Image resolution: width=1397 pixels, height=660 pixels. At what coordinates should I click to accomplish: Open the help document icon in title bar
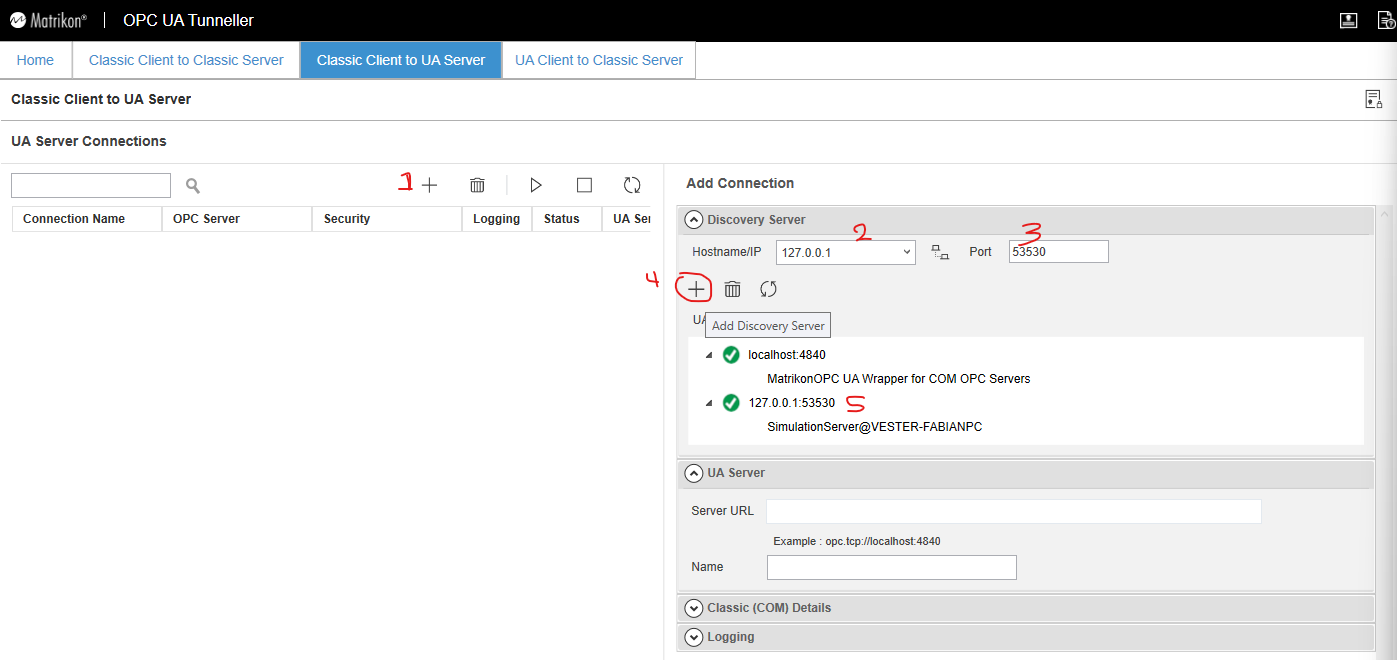pyautogui.click(x=1386, y=20)
